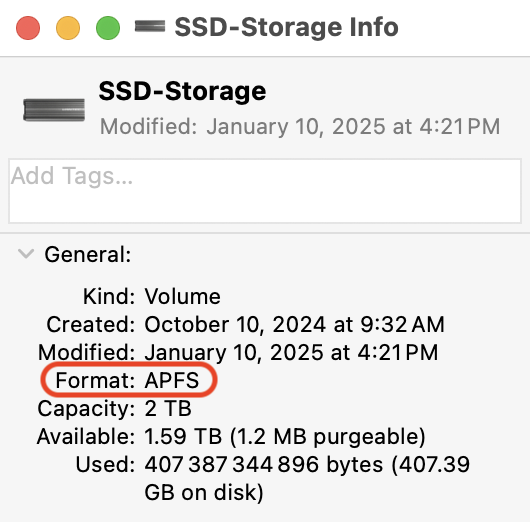Image resolution: width=530 pixels, height=522 pixels.
Task: Click into the Add Tags field
Action: tap(265, 191)
